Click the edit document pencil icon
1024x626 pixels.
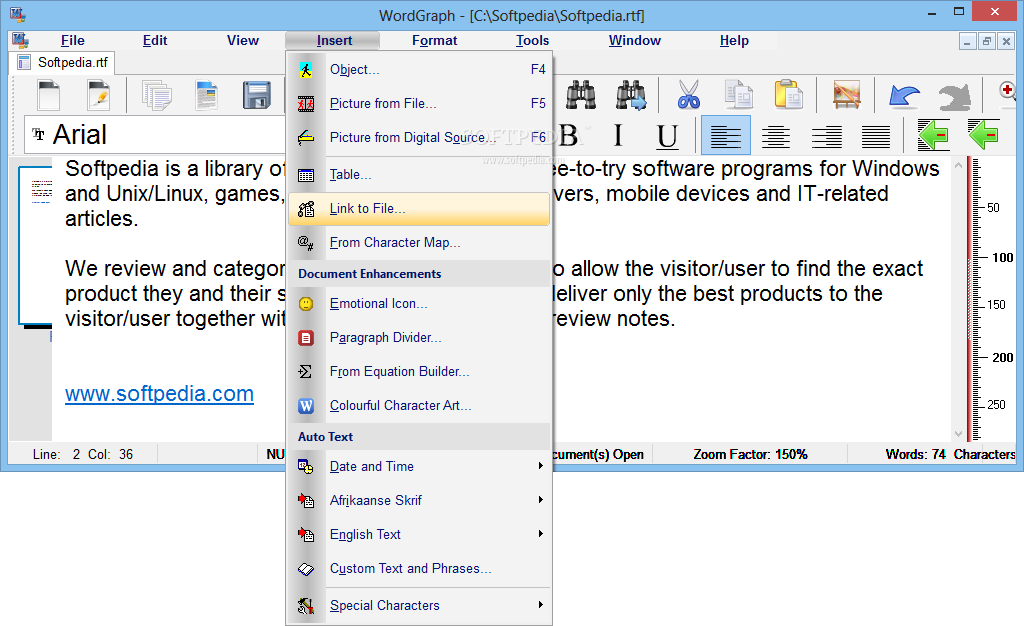tap(99, 95)
